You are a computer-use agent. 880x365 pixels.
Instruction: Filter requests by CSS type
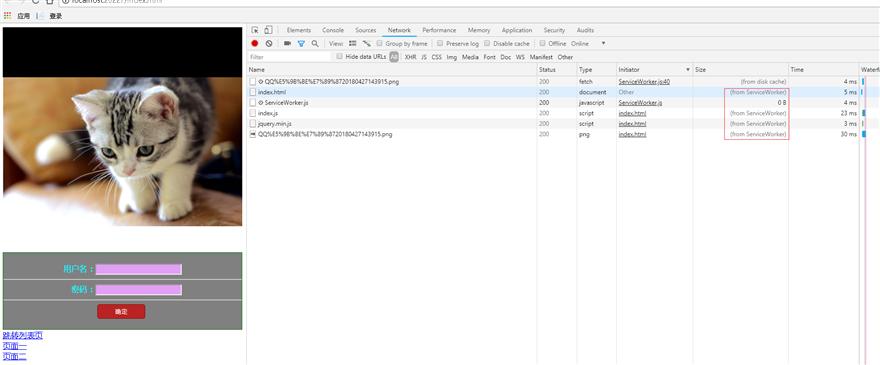click(x=437, y=57)
